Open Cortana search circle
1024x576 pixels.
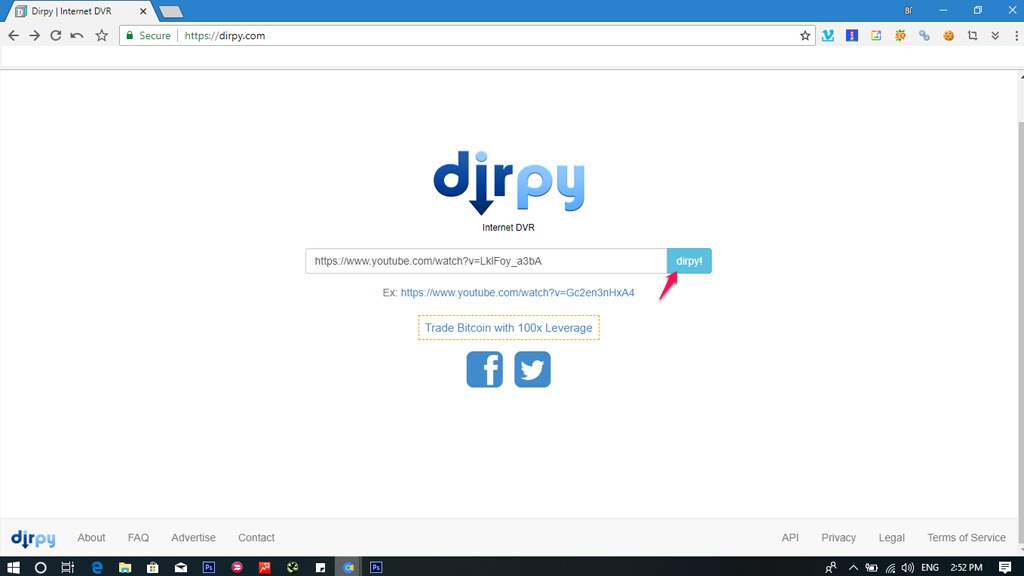coord(40,567)
